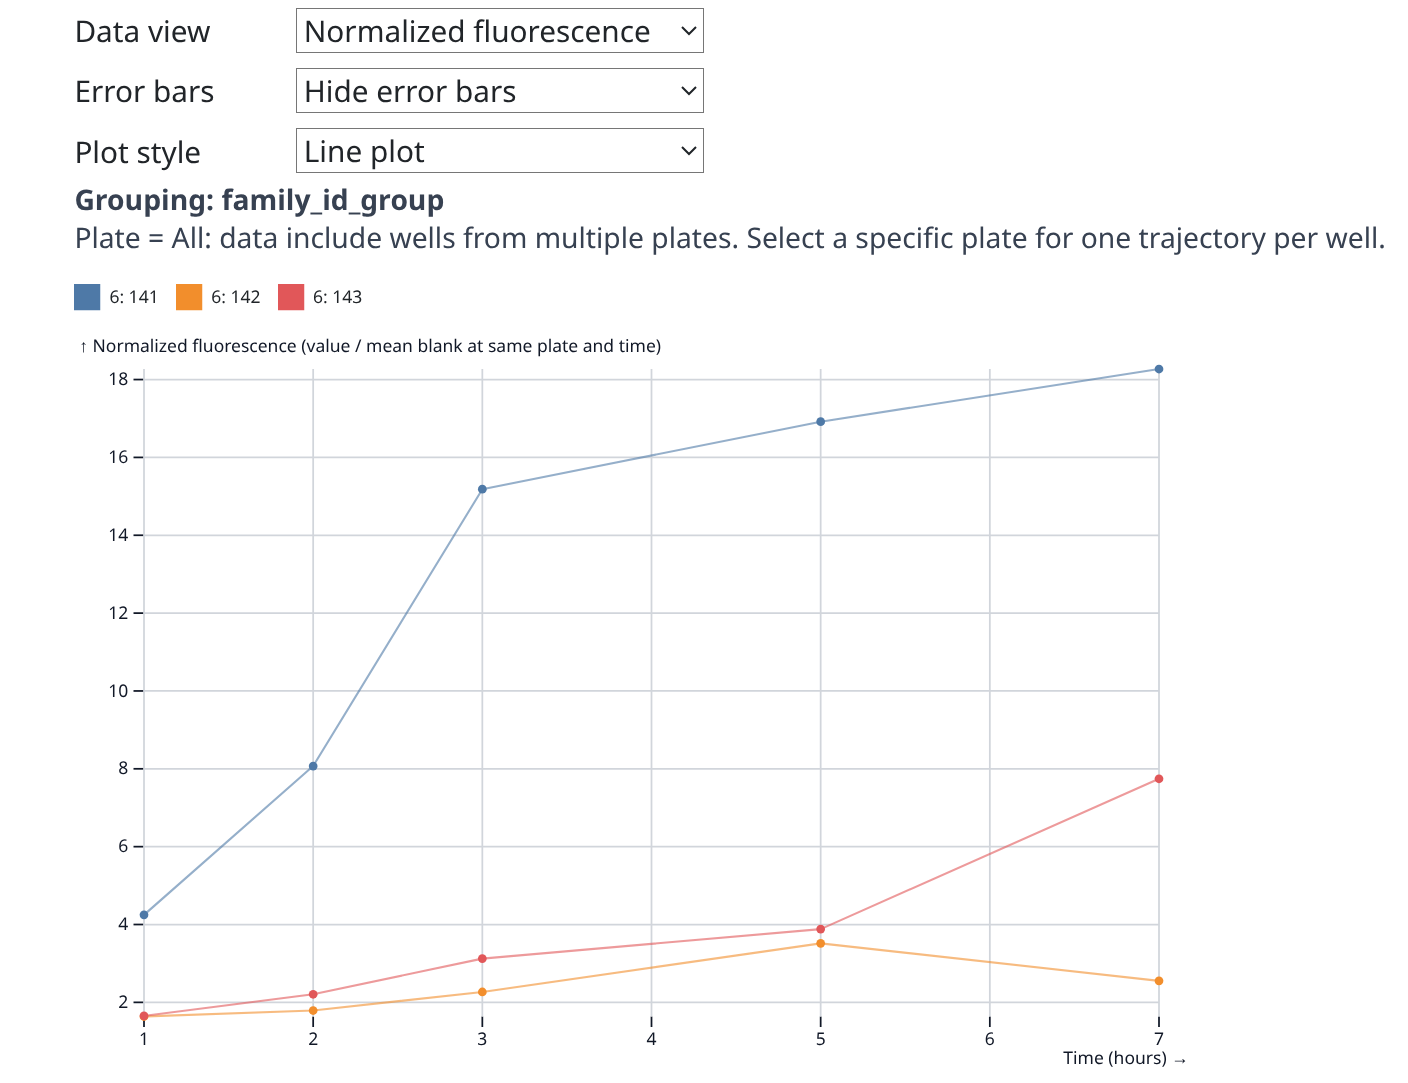Click the 6: 141 legend label
The image size is (1408, 1083).
pyautogui.click(x=134, y=297)
